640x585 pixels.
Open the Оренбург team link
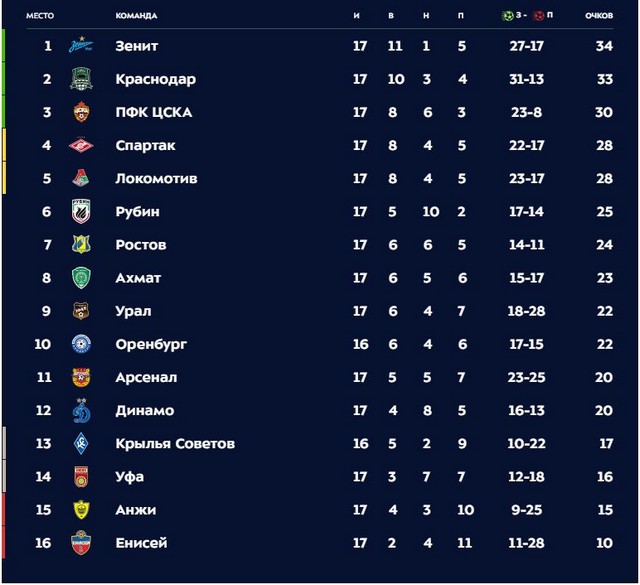(x=151, y=344)
